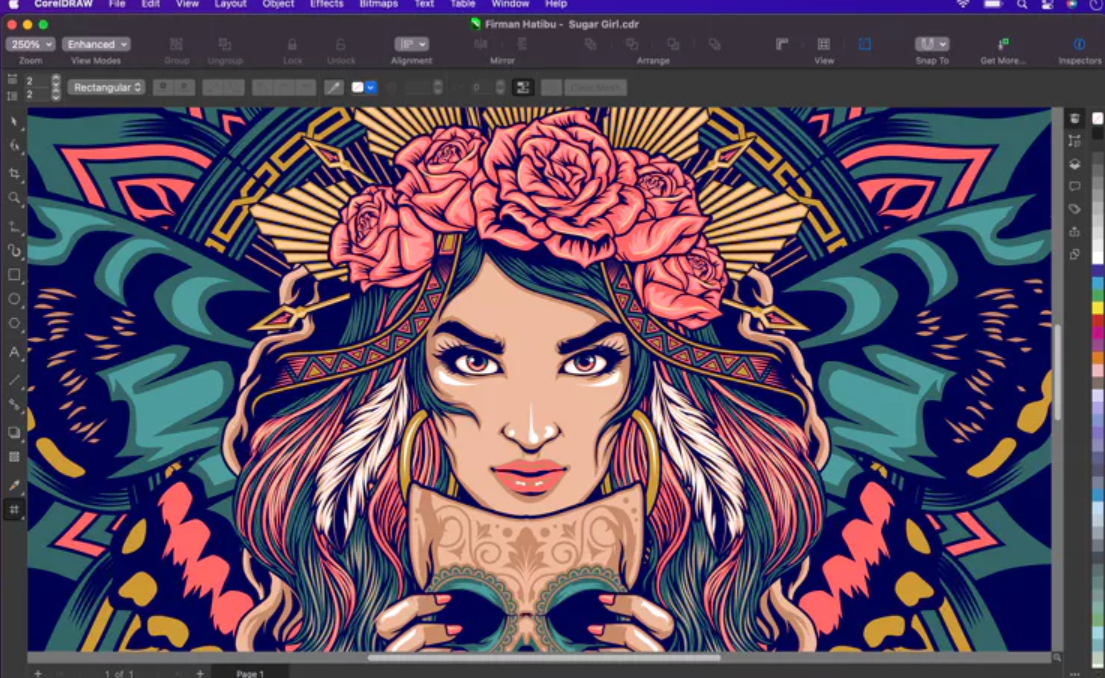This screenshot has height=678, width=1105.
Task: Open the Apple menu
Action: pyautogui.click(x=13, y=4)
